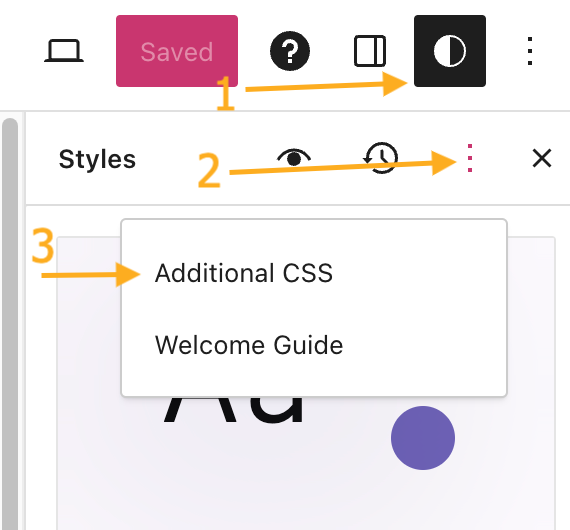Open the Styles panel more-actions pink dots
Image resolution: width=570 pixels, height=530 pixels.
(x=470, y=158)
